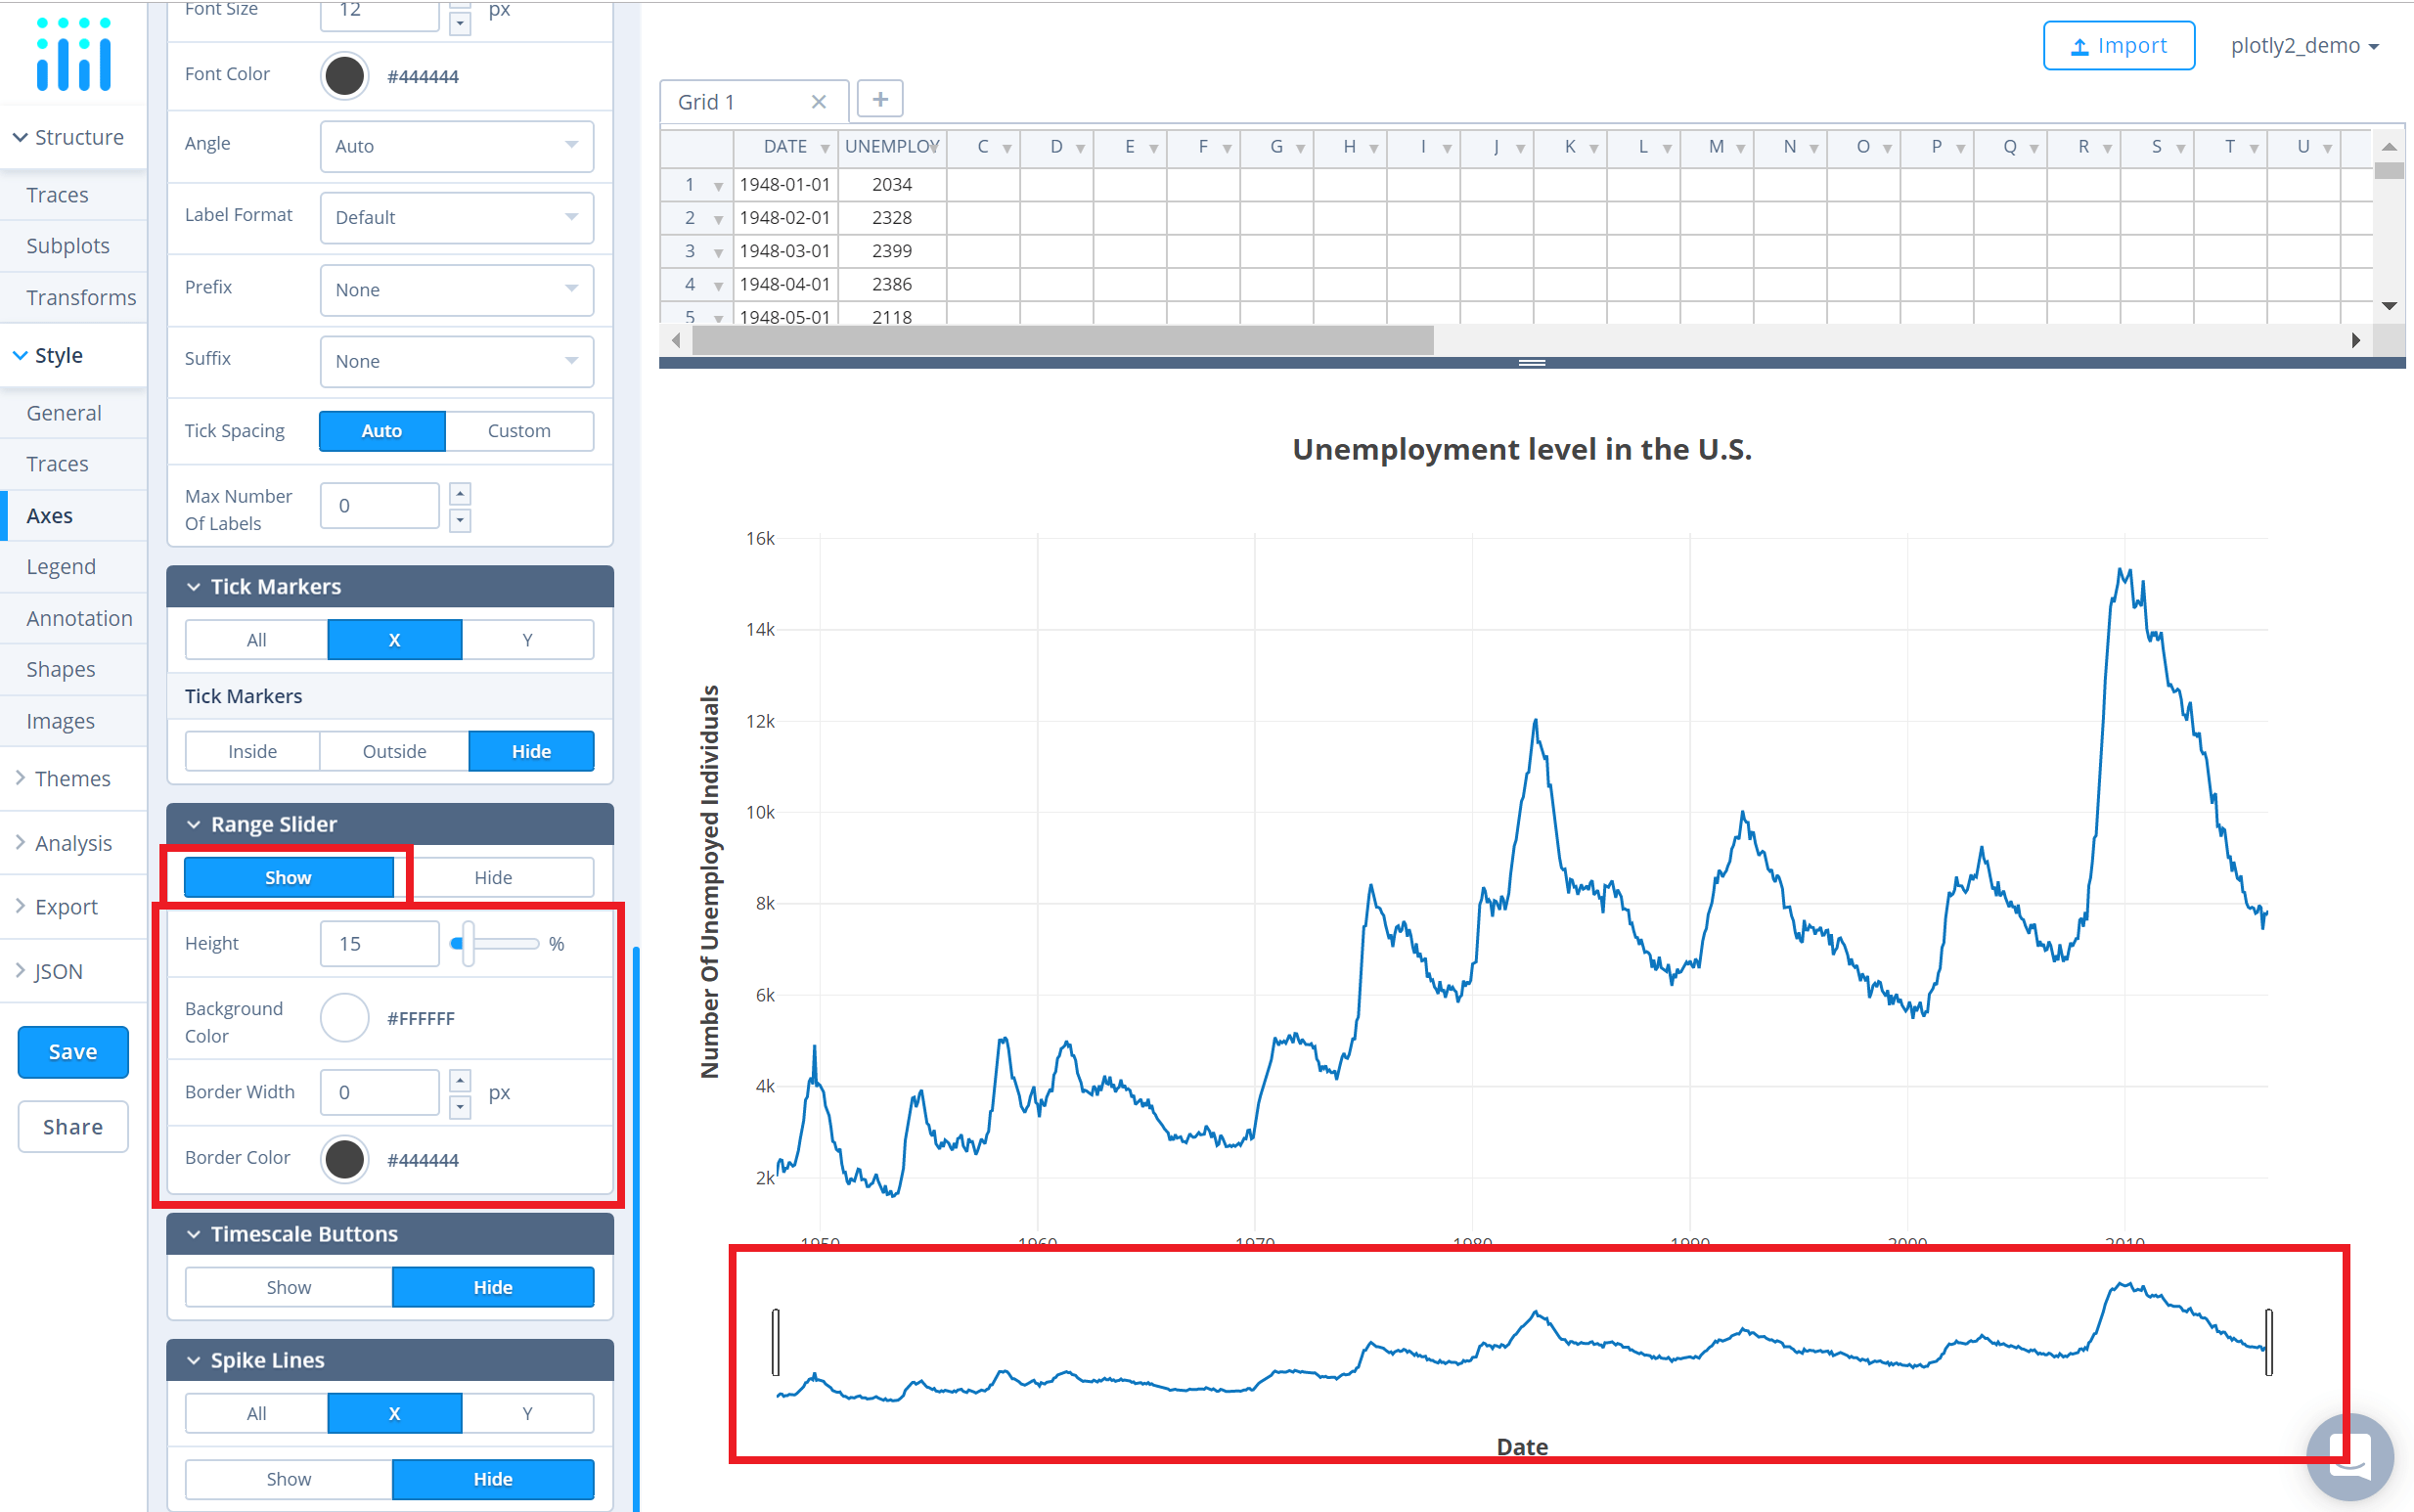Increase Border Width with stepper up arrow
Image resolution: width=2414 pixels, height=1512 pixels.
[460, 1080]
